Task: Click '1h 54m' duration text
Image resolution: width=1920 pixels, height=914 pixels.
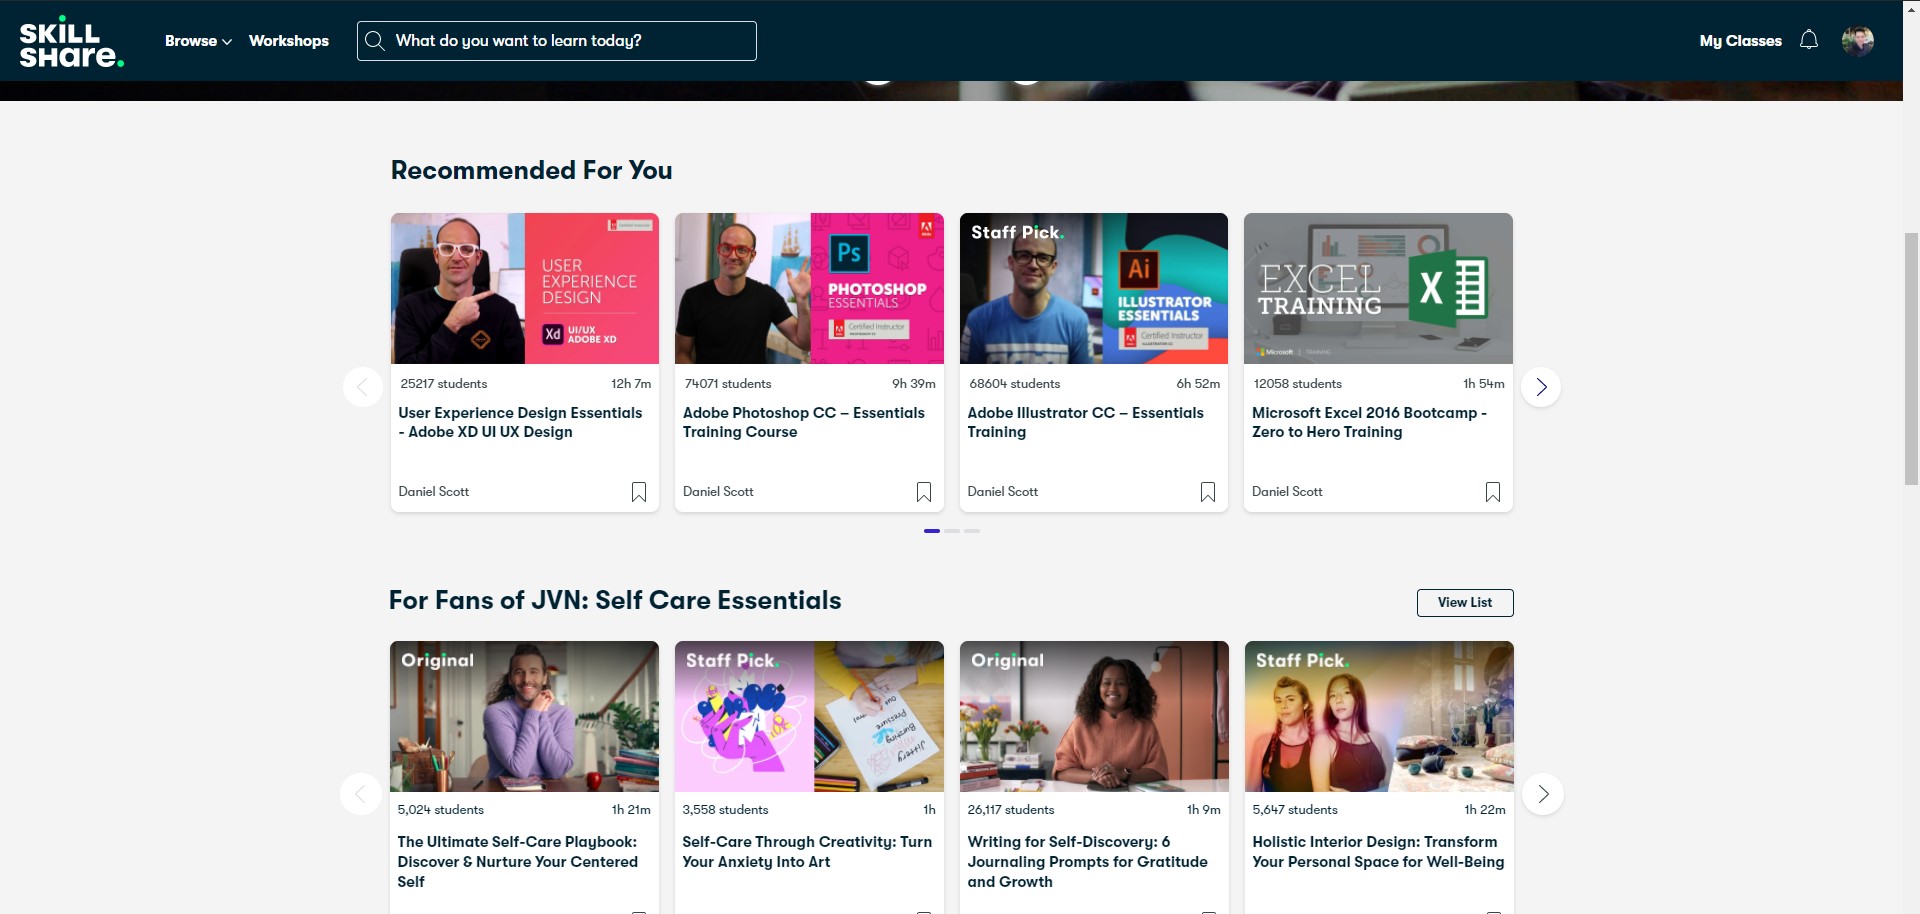Action: 1484,384
